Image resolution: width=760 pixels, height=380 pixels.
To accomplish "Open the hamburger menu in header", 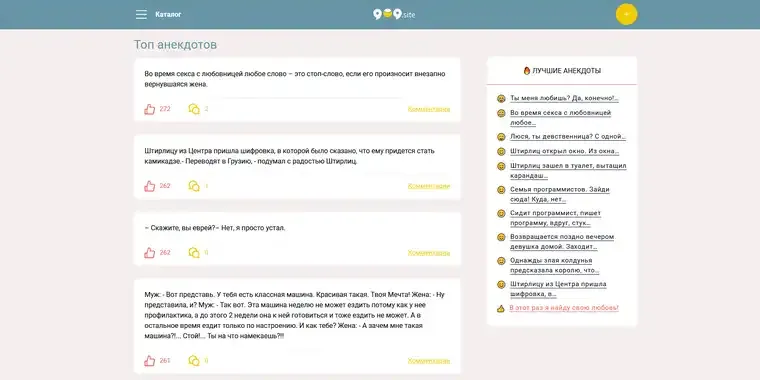I will pos(141,15).
